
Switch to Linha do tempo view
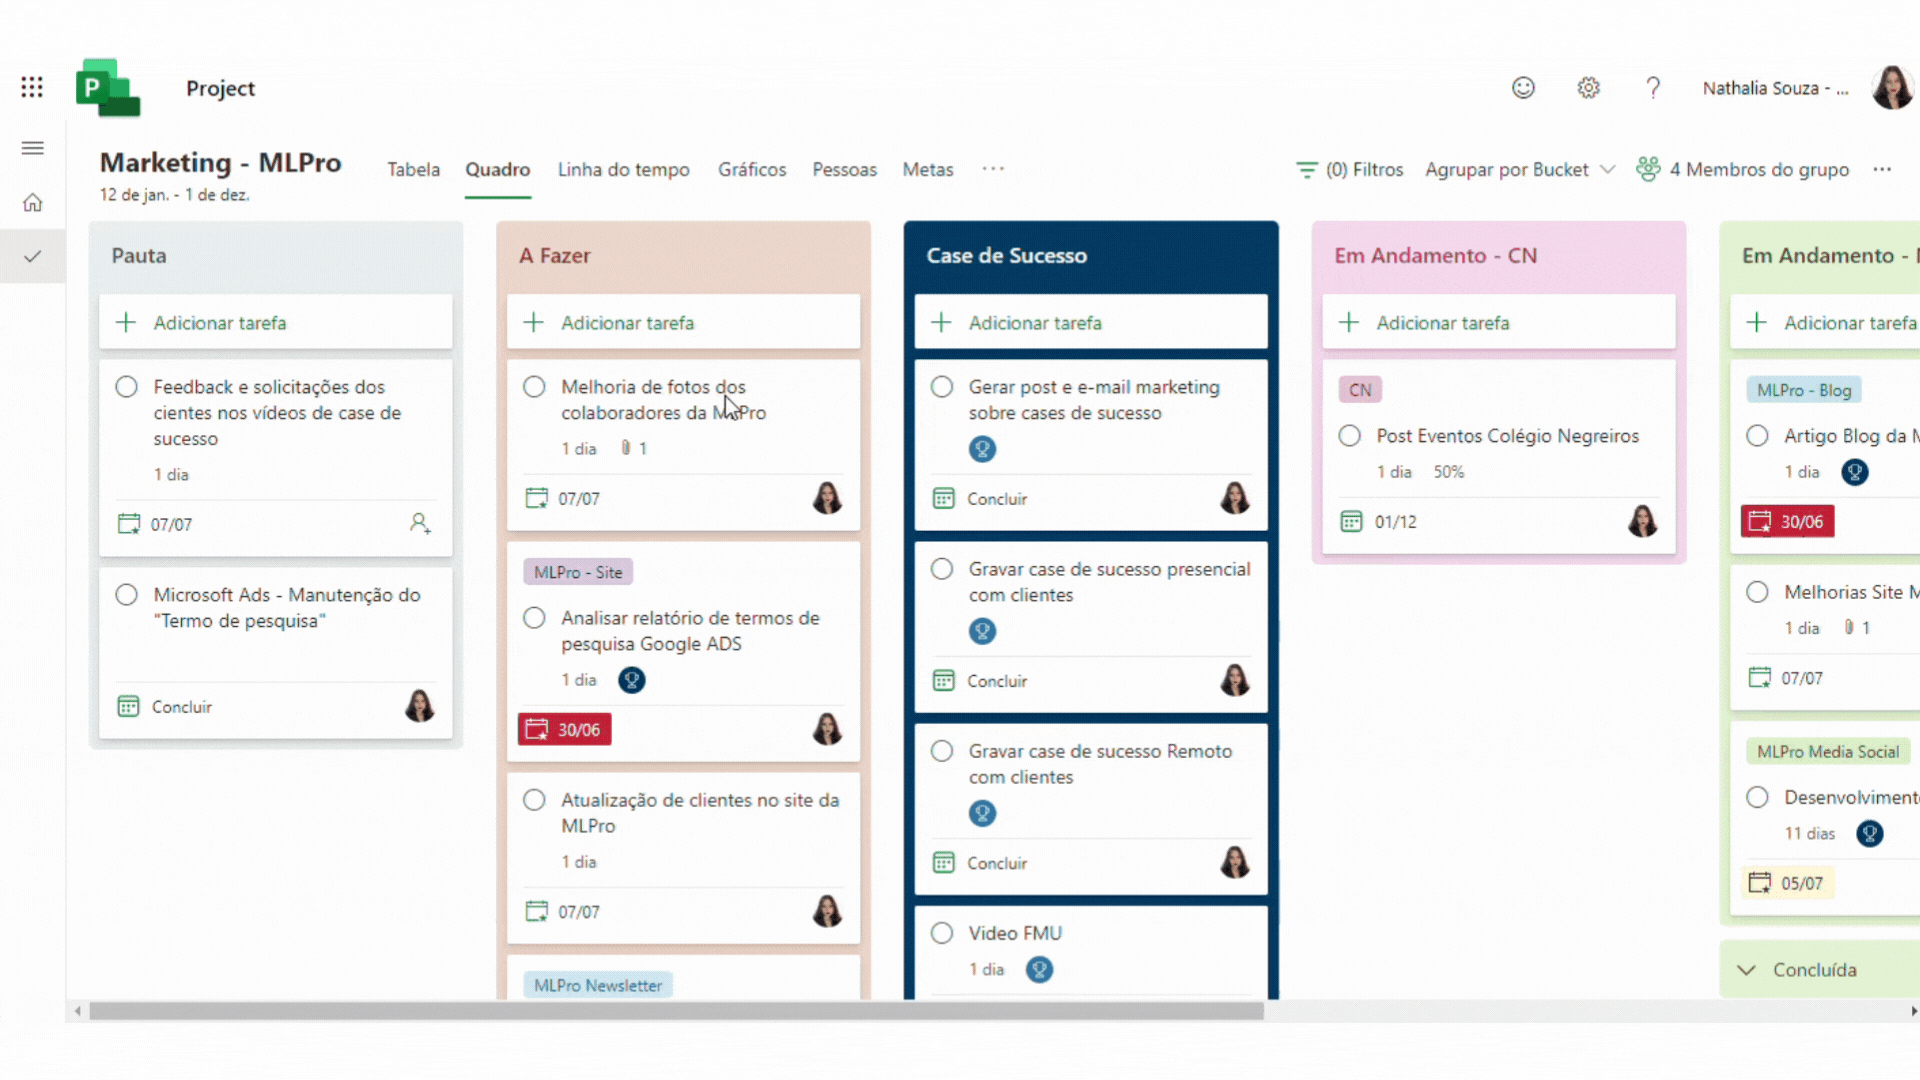pyautogui.click(x=623, y=170)
